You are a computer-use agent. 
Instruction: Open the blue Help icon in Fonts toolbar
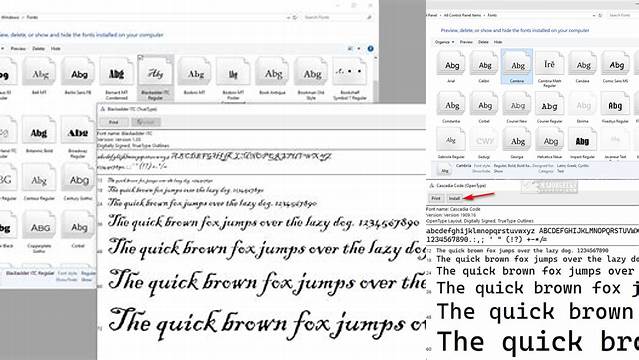[x=370, y=49]
